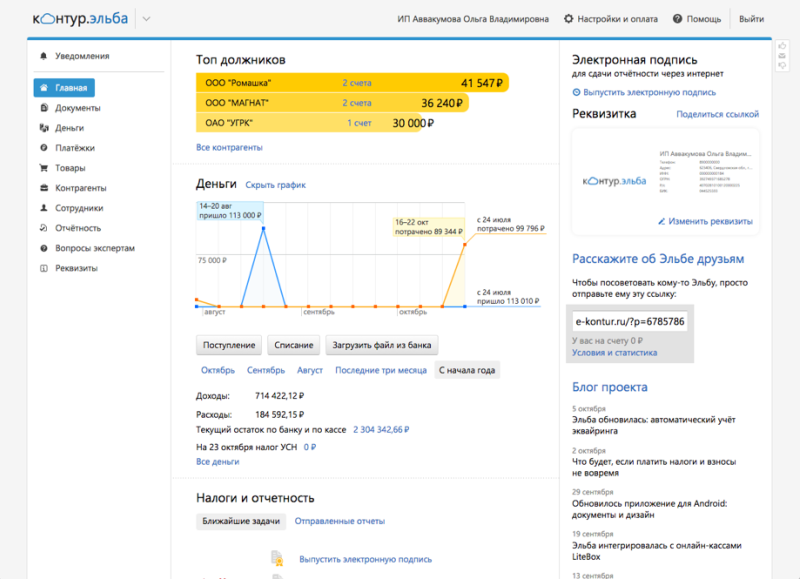Click the Выйти logout link
The image size is (800, 579).
coord(752,19)
